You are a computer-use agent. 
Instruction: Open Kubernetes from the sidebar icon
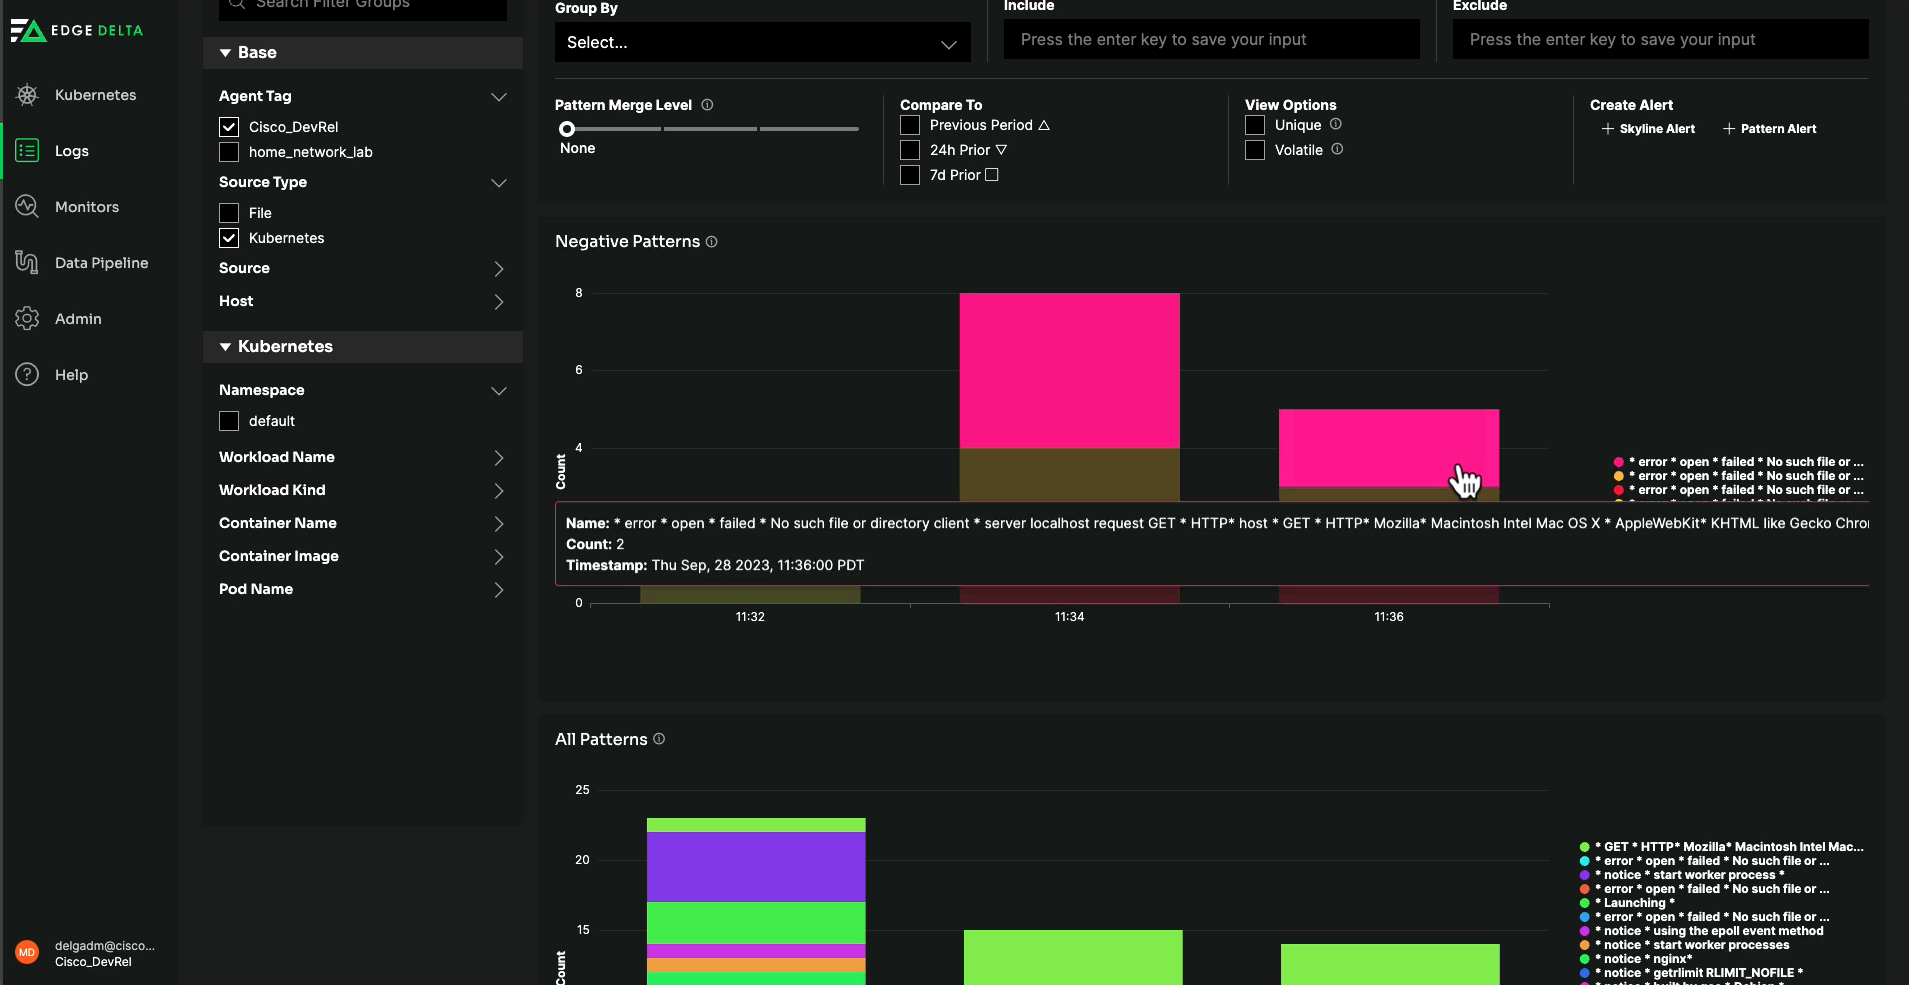pos(27,95)
